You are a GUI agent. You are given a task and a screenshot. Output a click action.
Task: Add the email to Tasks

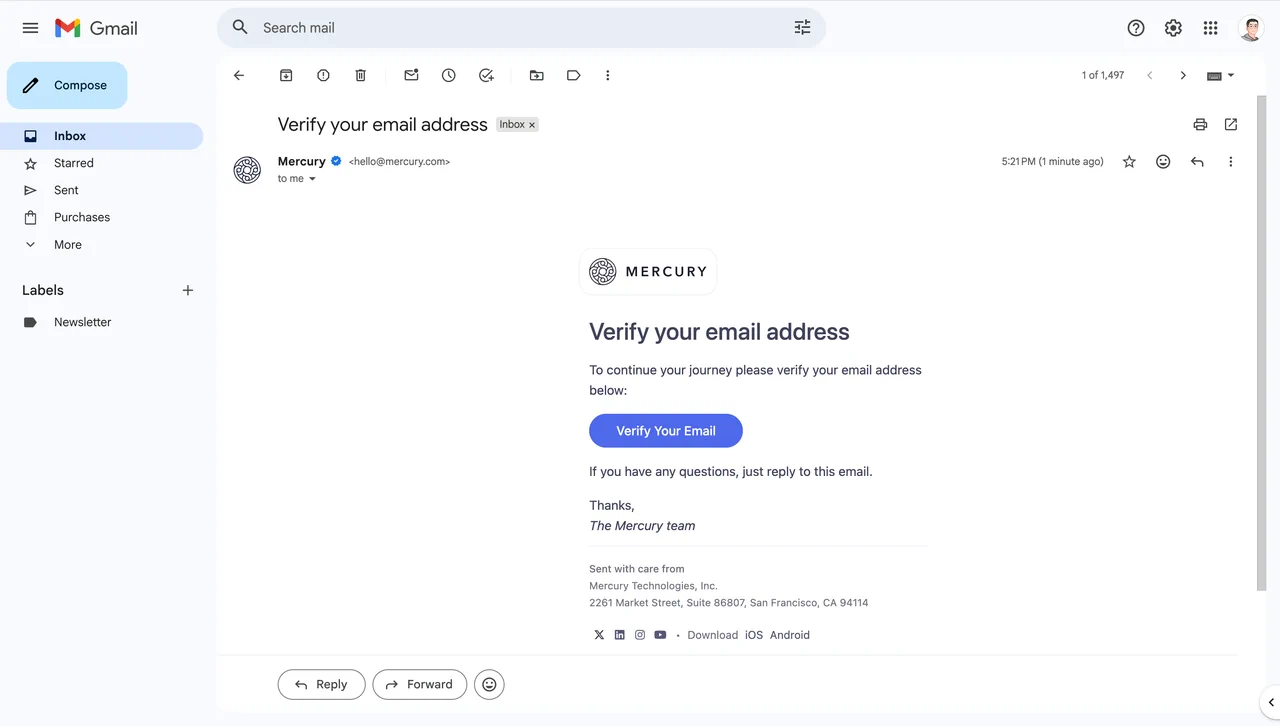pos(486,75)
